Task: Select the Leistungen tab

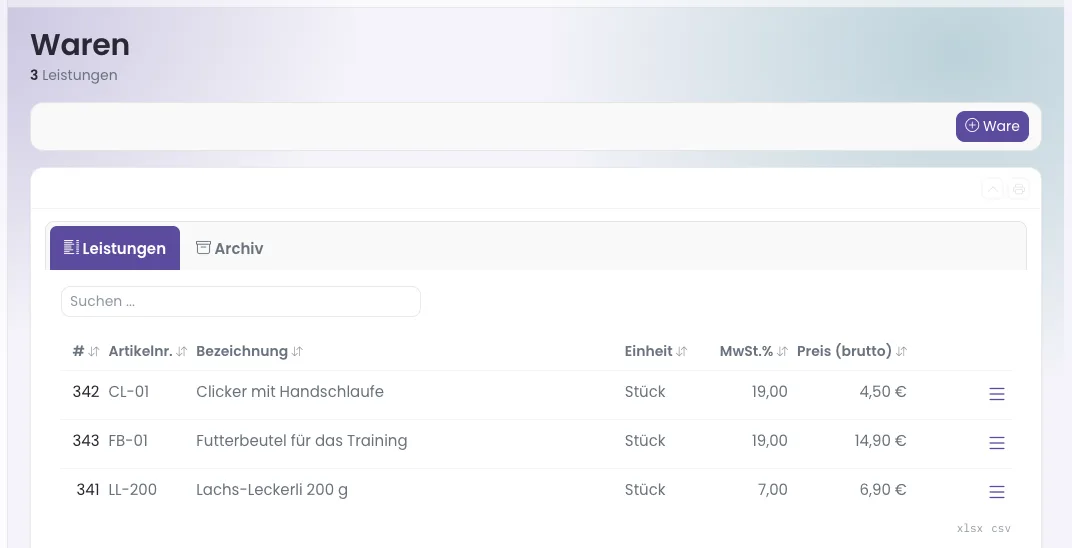Action: point(115,248)
